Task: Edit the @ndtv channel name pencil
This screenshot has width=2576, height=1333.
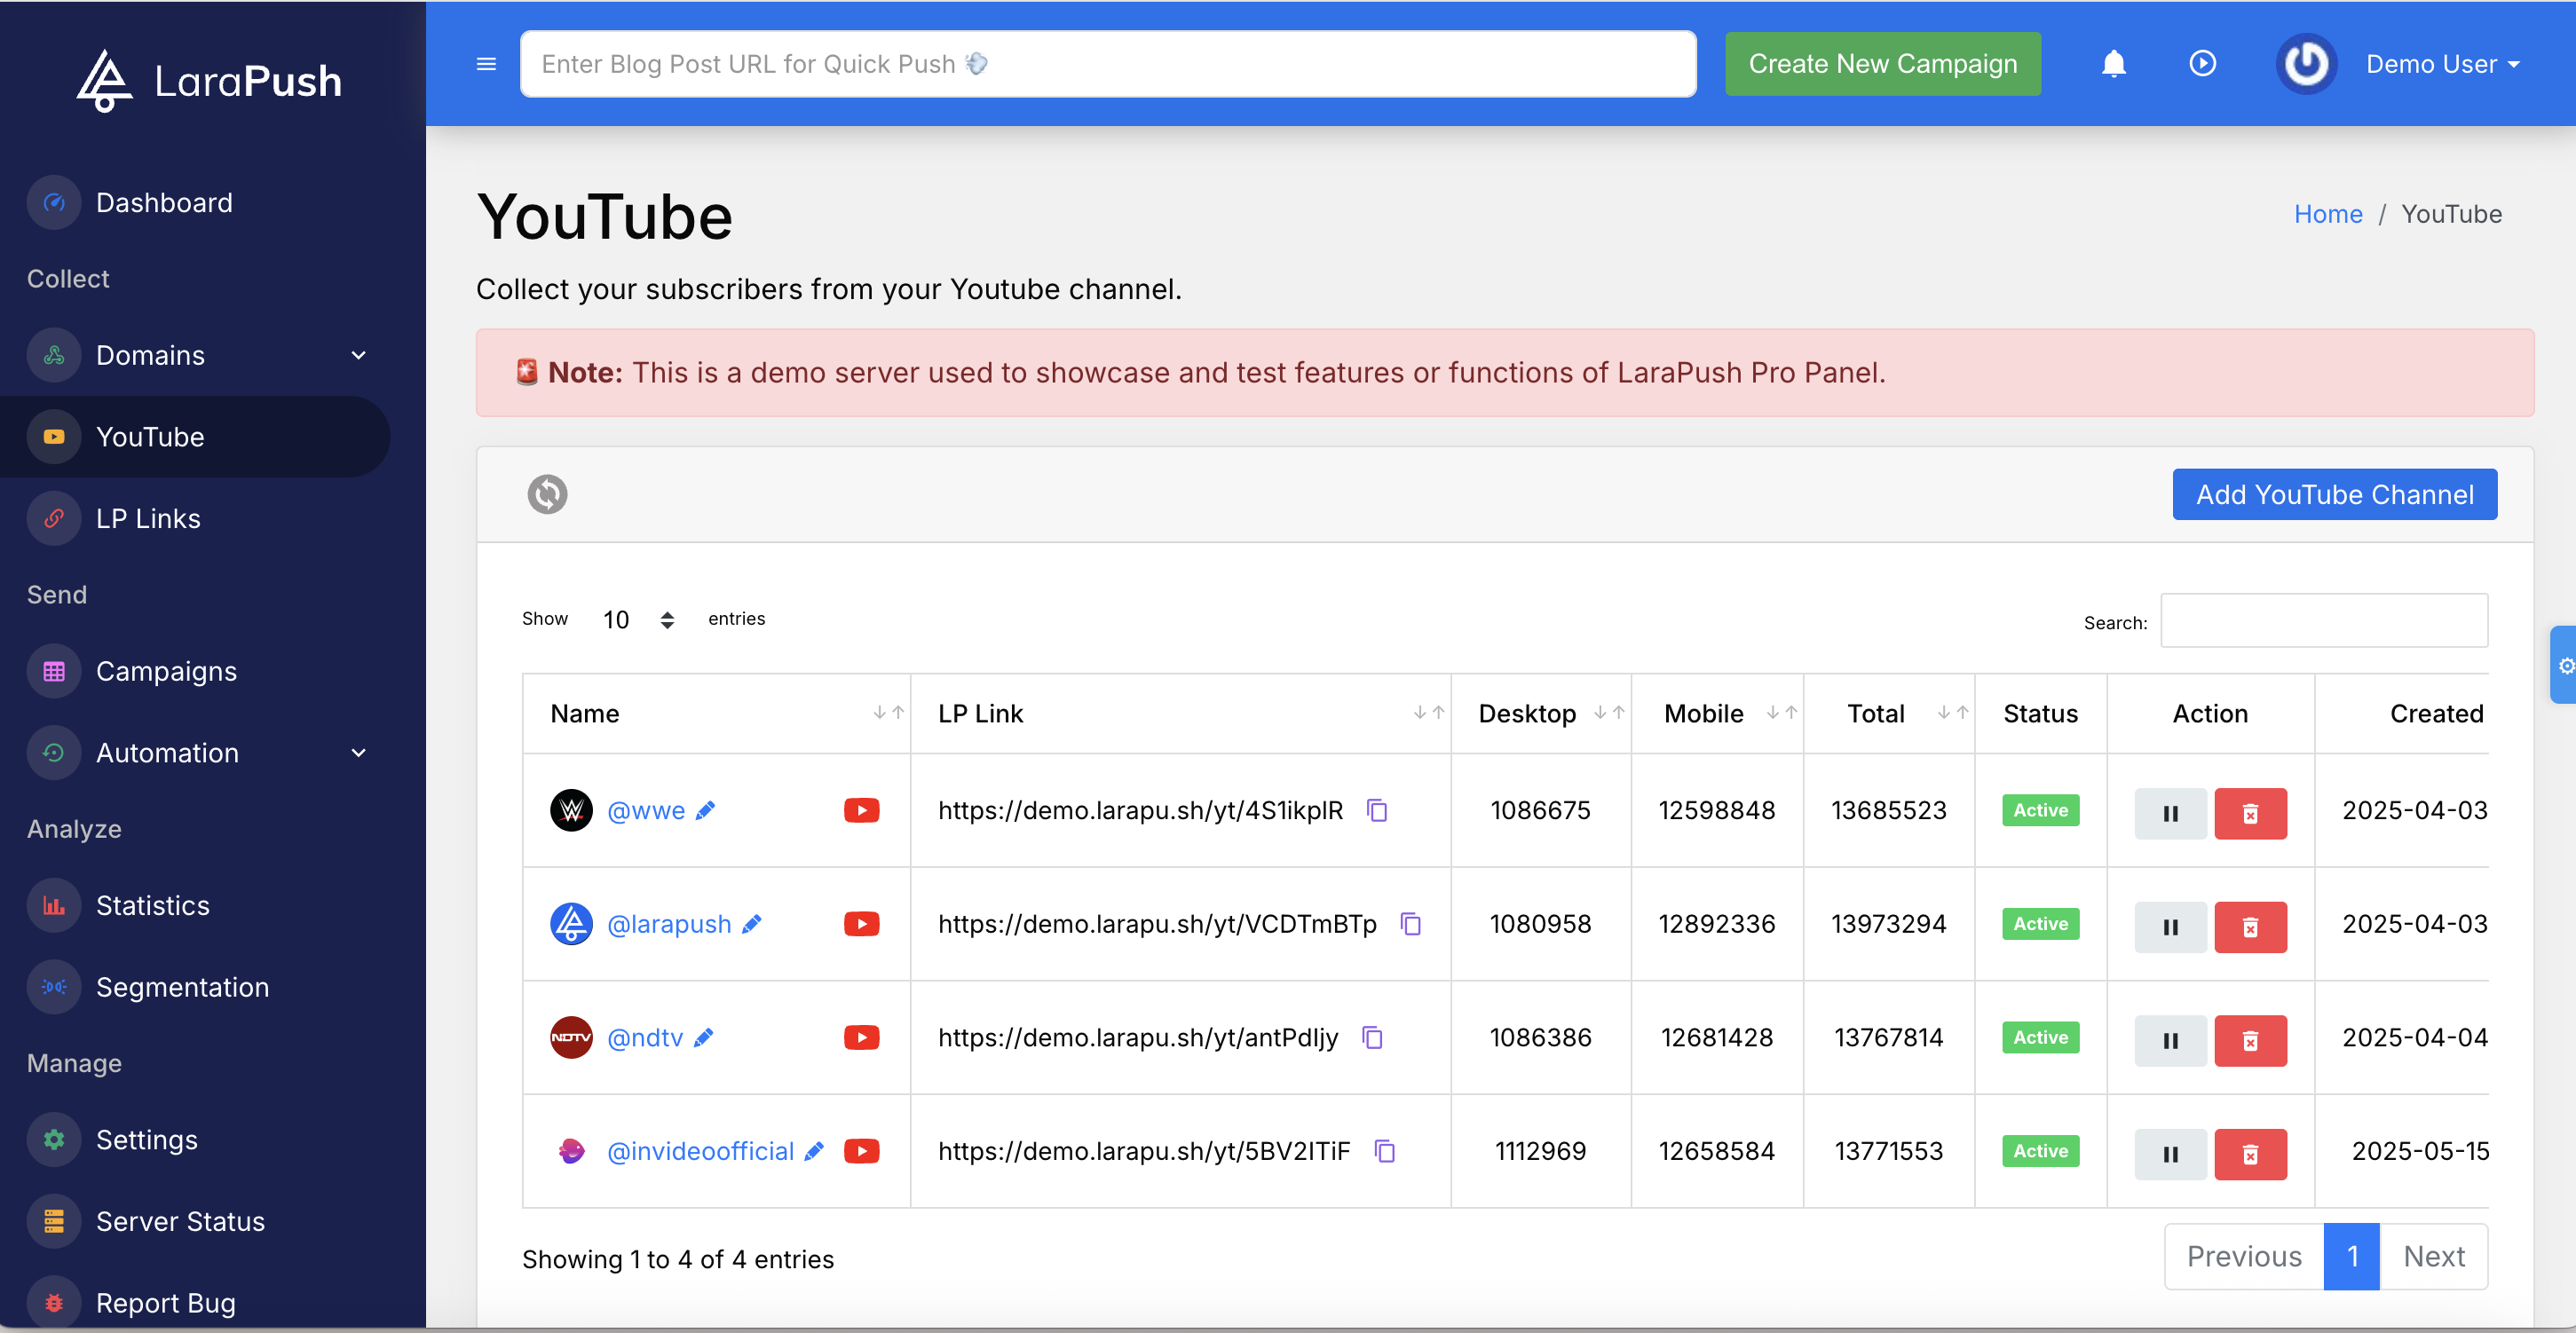Action: point(703,1038)
